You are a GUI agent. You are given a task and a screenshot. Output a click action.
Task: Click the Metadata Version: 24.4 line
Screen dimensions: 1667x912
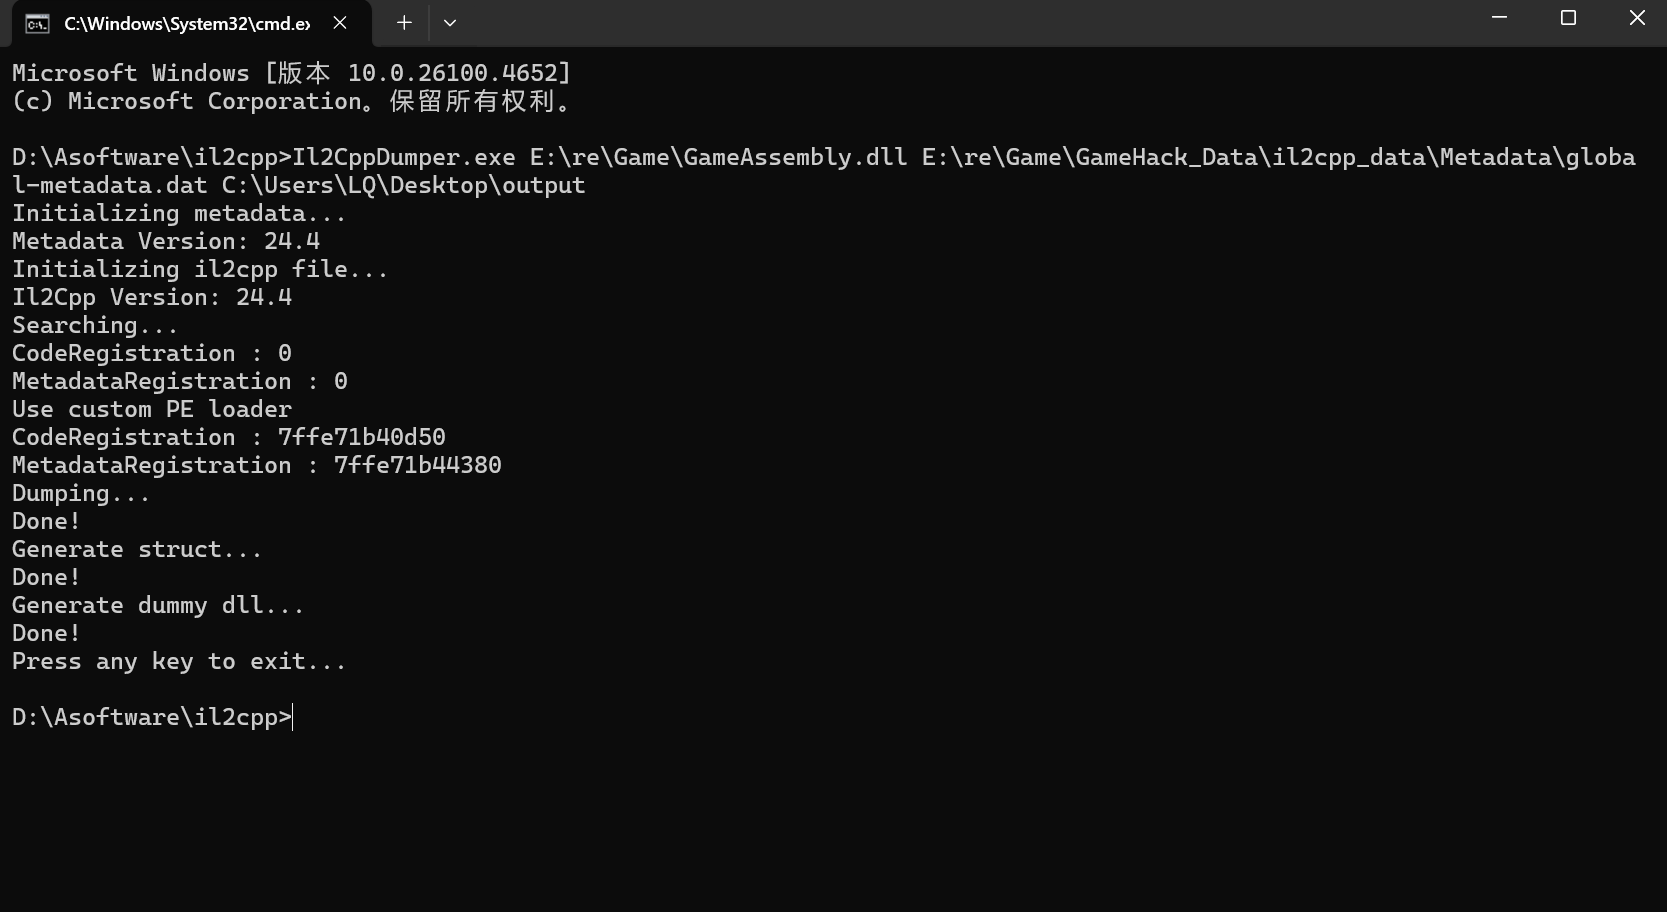tap(166, 241)
